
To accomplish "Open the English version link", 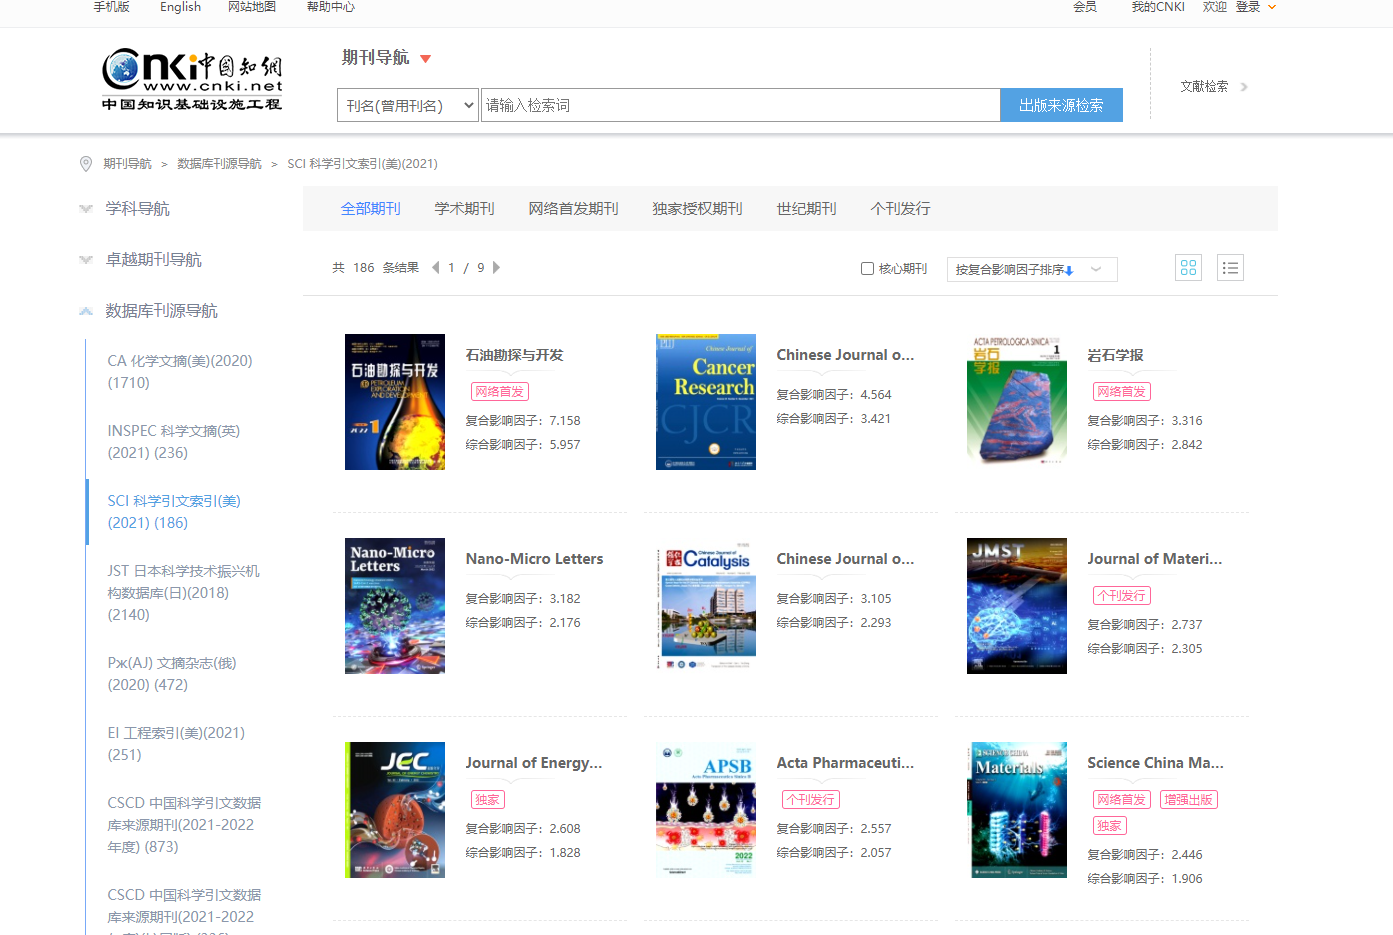I will [x=180, y=7].
